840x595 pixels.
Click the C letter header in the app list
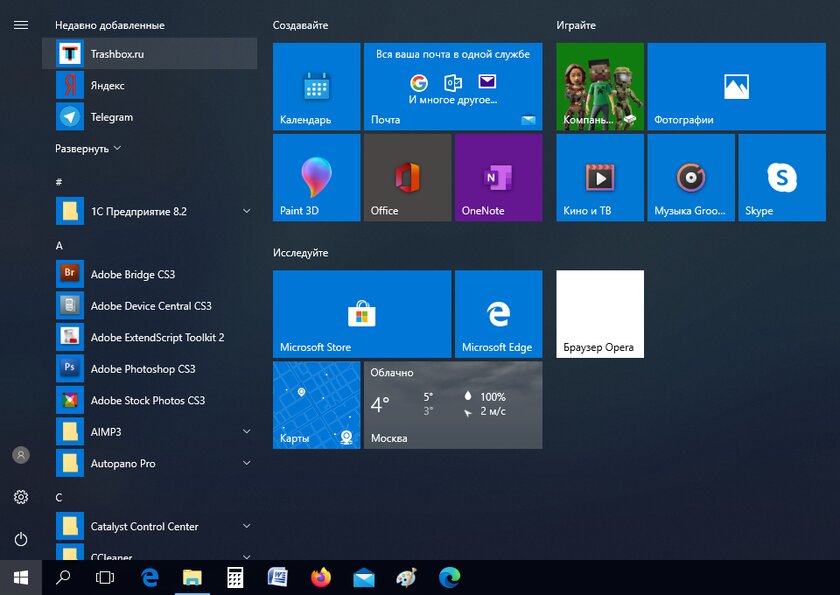click(x=59, y=498)
